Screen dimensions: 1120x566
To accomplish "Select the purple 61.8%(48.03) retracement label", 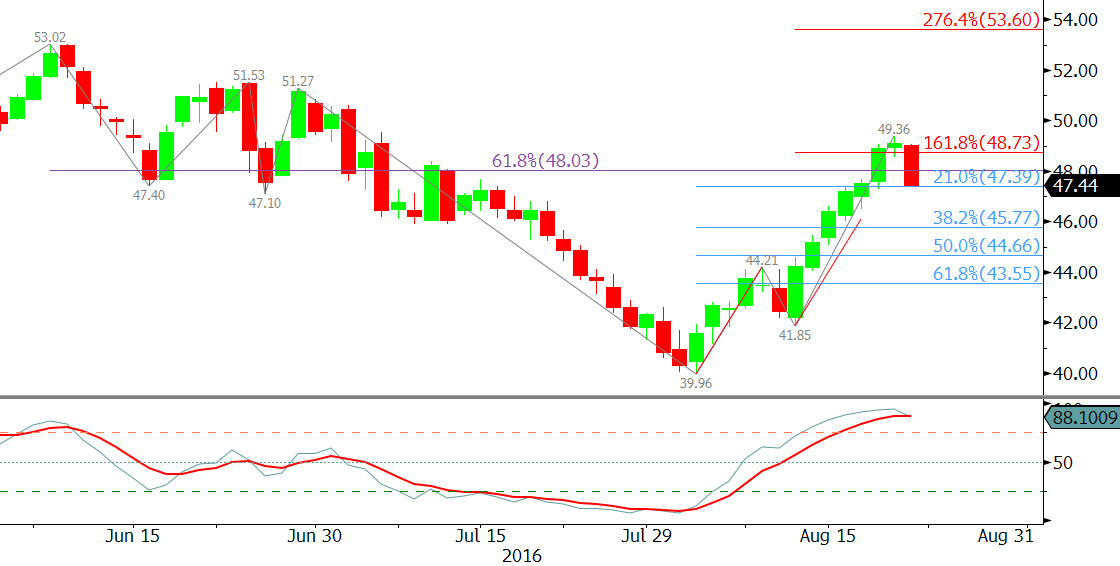I will tap(546, 161).
